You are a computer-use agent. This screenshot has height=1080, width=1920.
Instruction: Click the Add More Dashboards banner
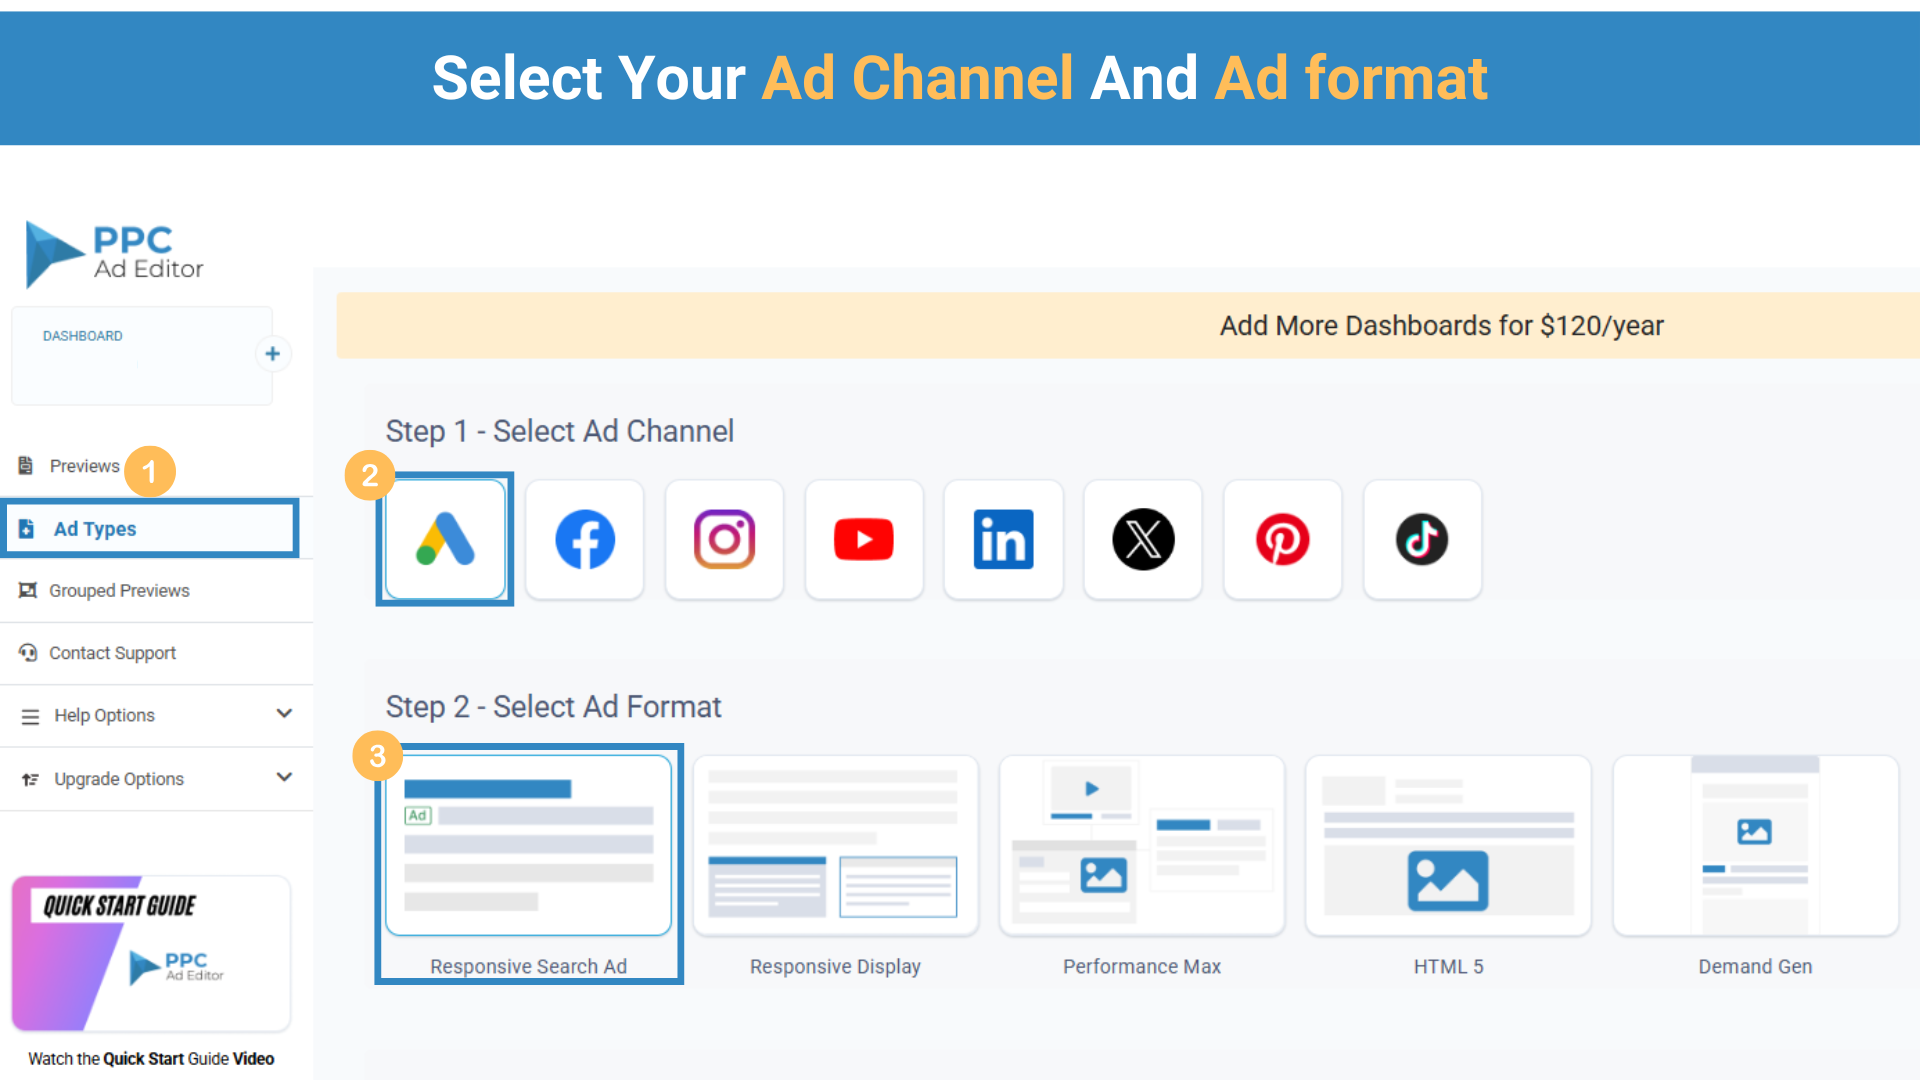coord(1440,326)
